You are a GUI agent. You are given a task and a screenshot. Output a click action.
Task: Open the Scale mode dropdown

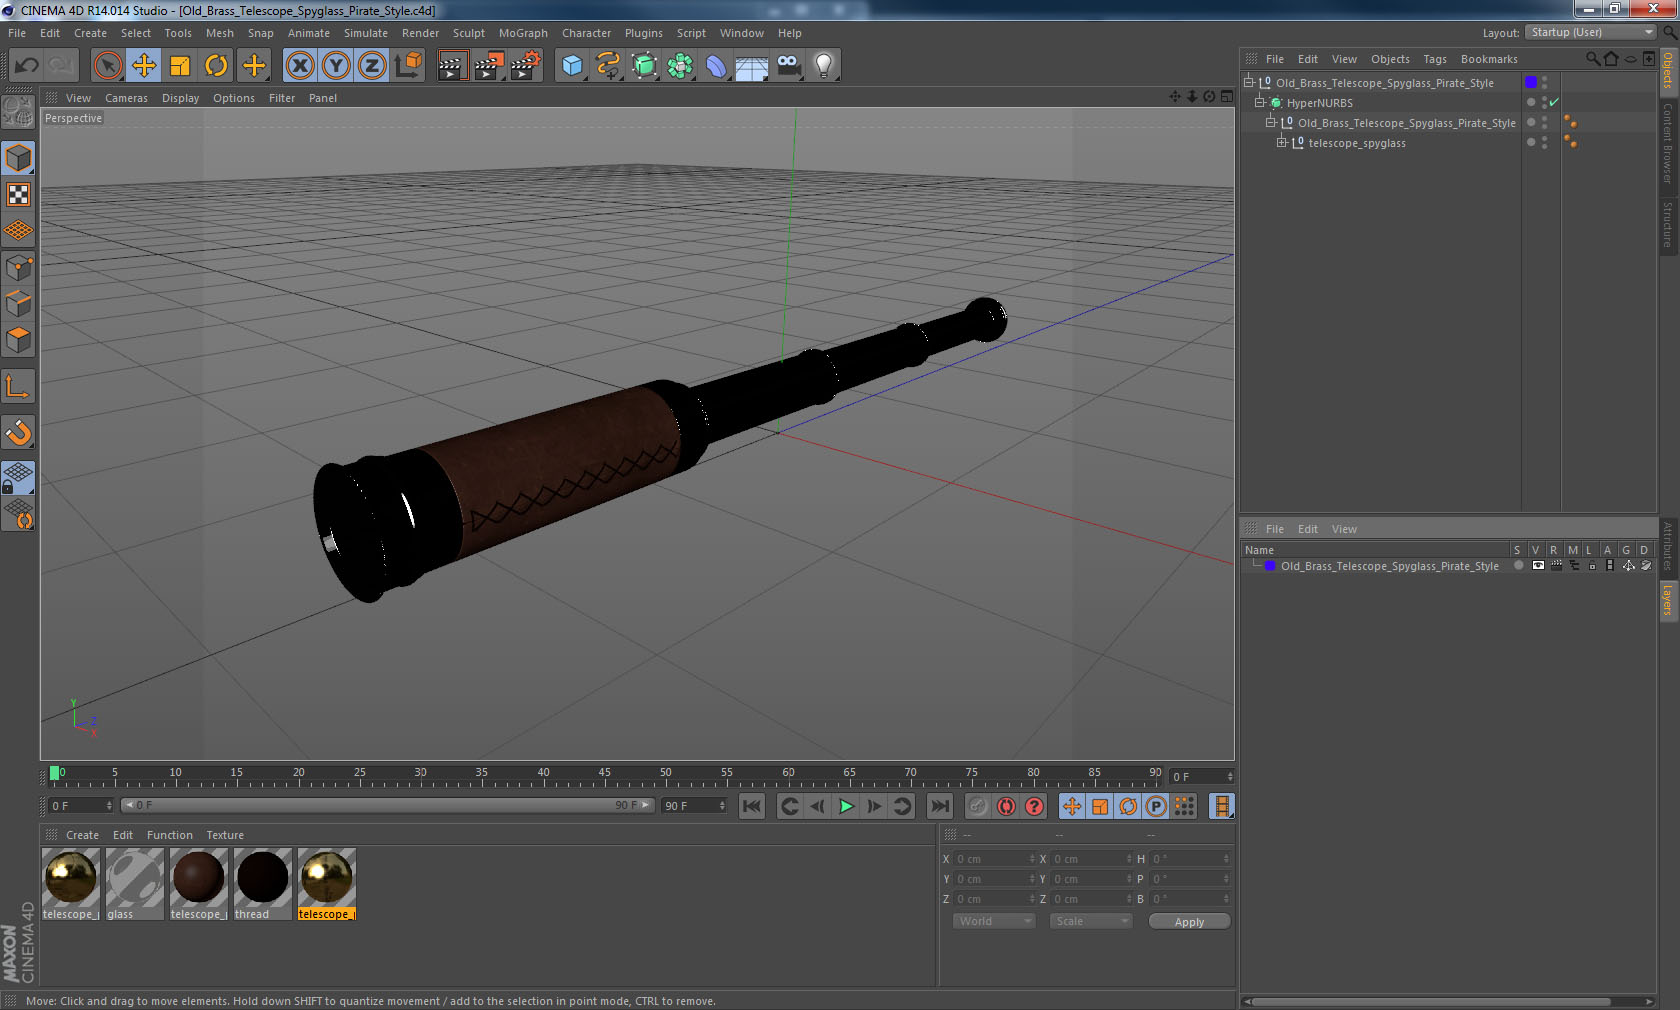1090,921
